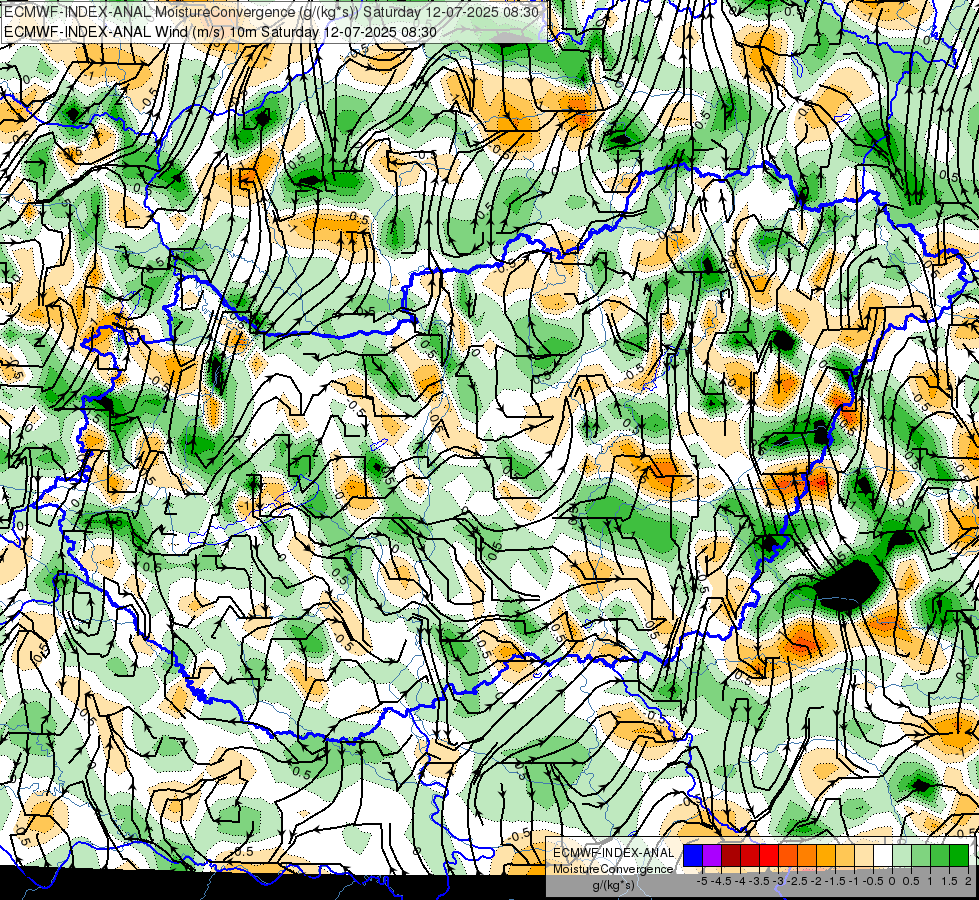Click the pale peach swatch left of white

pos(864,855)
